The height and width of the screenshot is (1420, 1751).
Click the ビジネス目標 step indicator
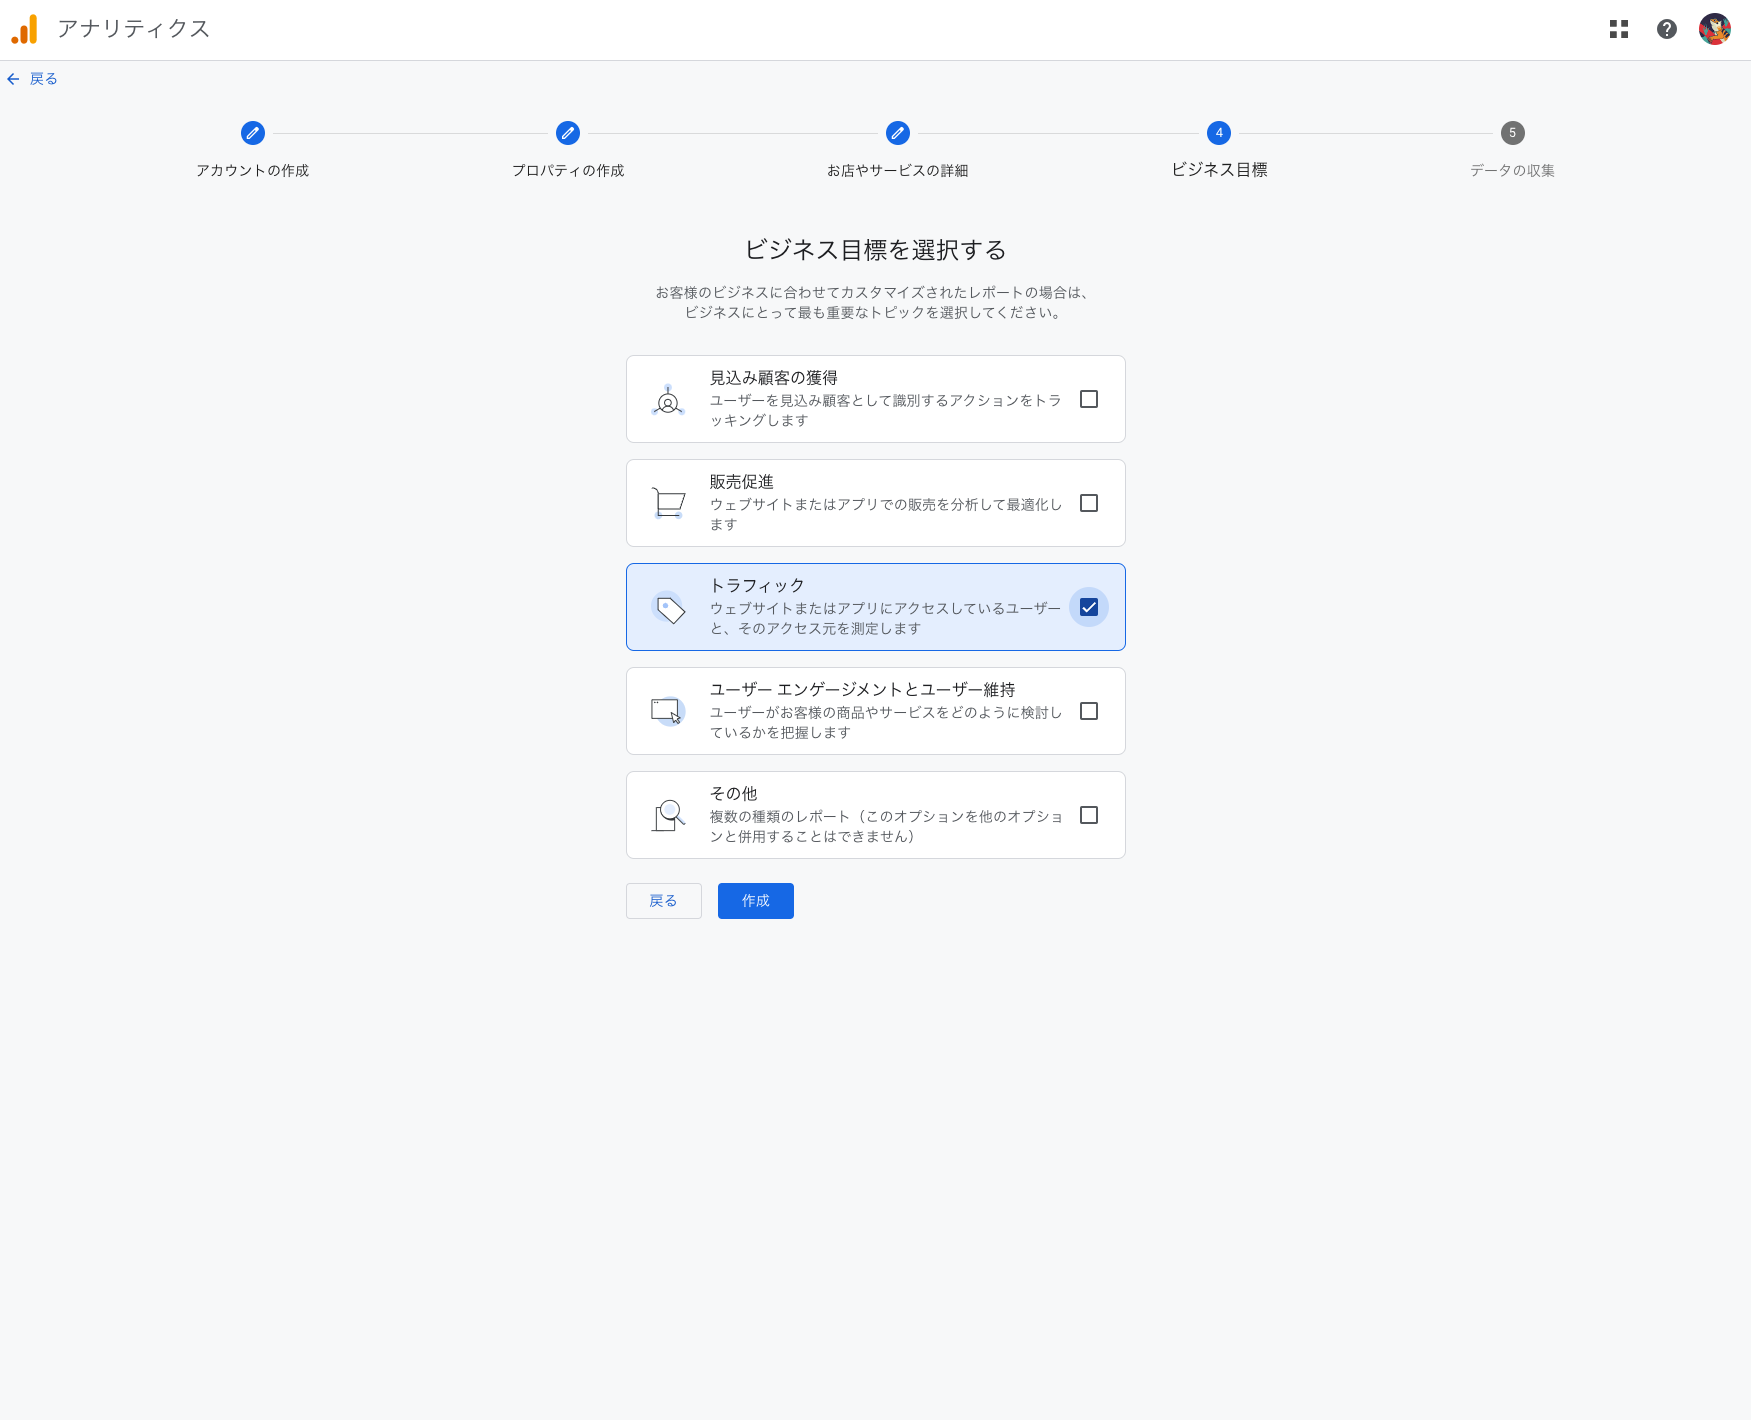click(1219, 133)
